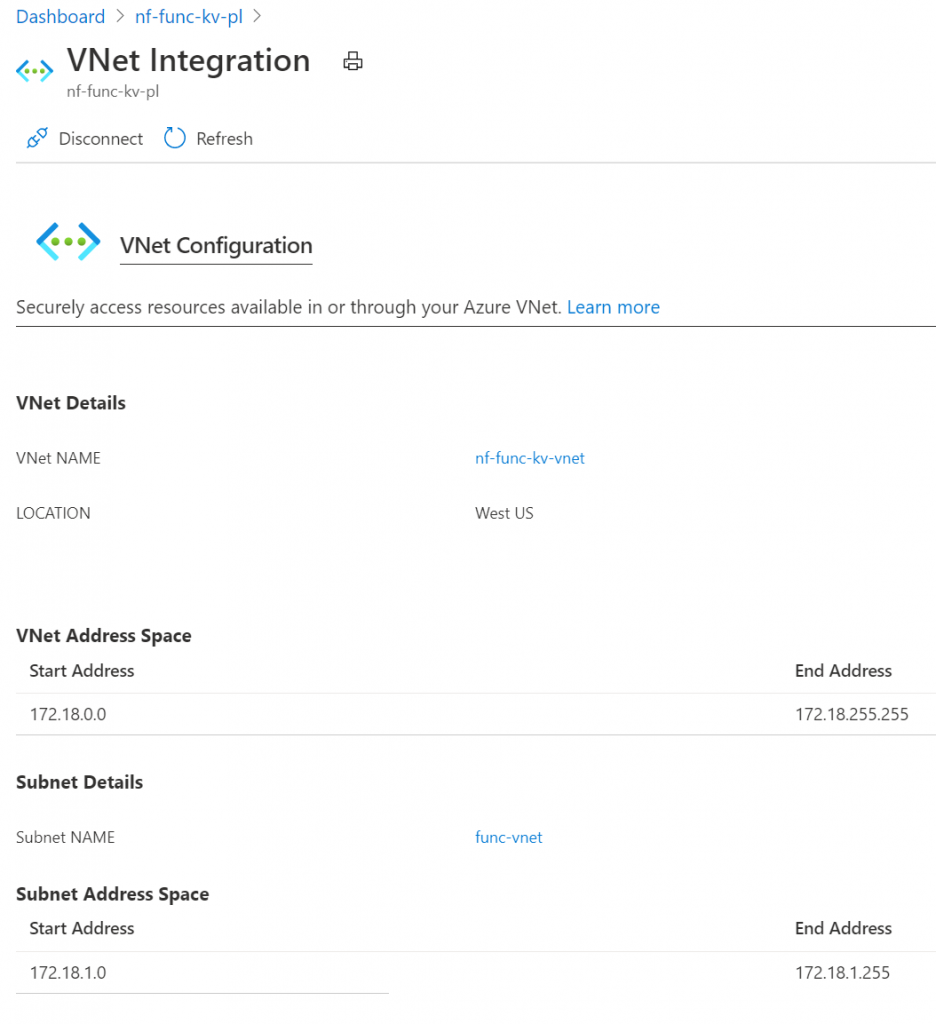Click the print icon beside VNet Integration
Screen dimensions: 936x1024
tap(353, 61)
